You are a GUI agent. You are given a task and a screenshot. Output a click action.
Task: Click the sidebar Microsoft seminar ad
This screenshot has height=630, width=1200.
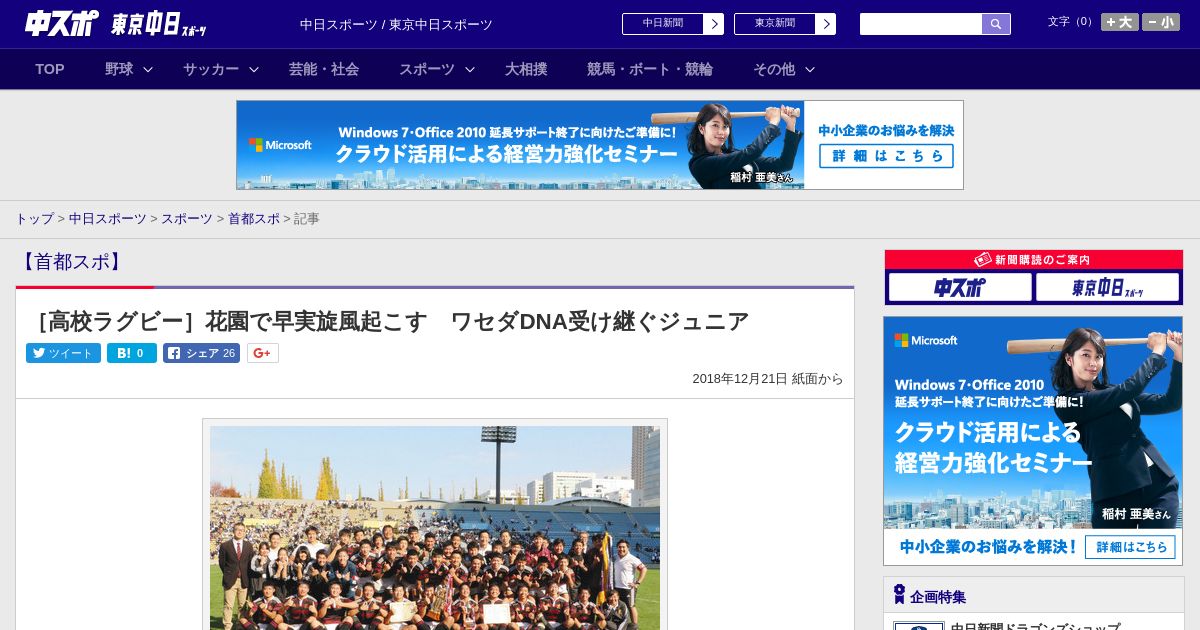(1033, 441)
